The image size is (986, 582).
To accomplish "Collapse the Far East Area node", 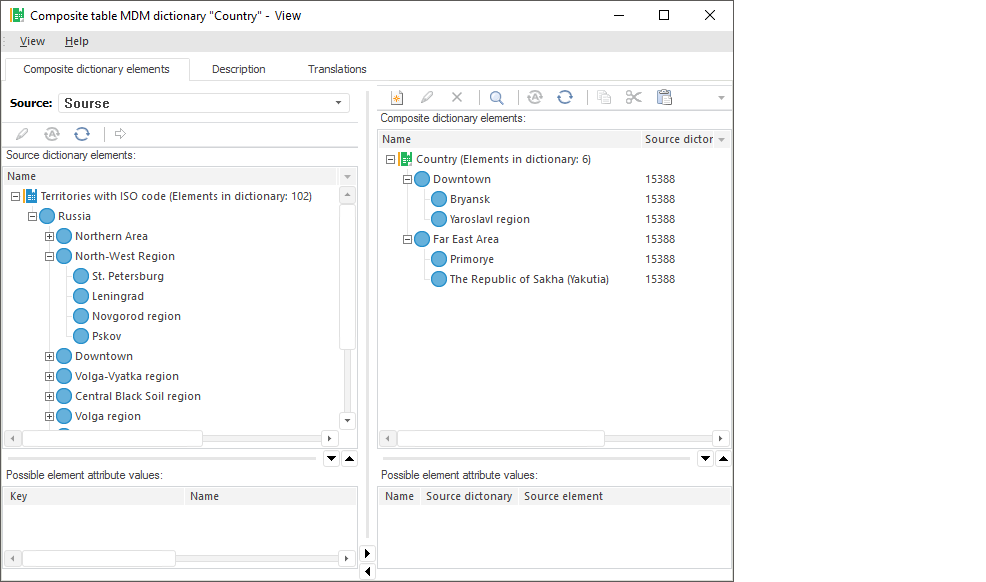I will (x=407, y=239).
